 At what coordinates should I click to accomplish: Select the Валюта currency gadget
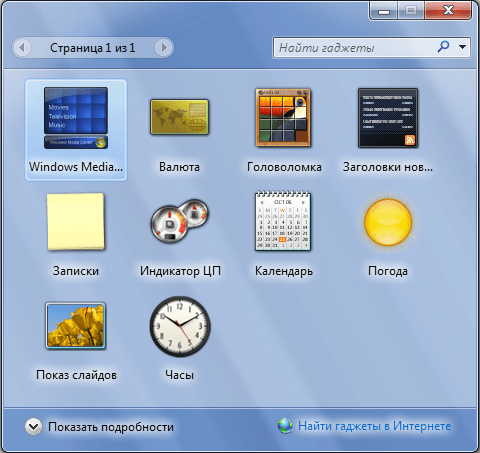pyautogui.click(x=179, y=130)
